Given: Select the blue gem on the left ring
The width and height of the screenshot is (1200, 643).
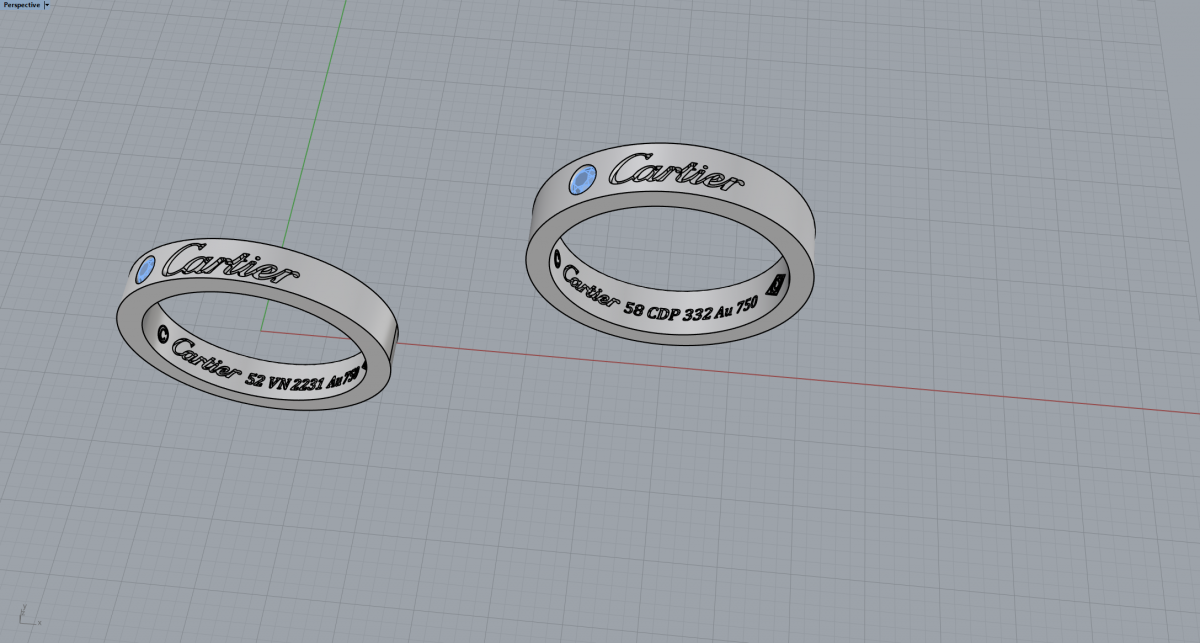Looking at the screenshot, I should [146, 267].
